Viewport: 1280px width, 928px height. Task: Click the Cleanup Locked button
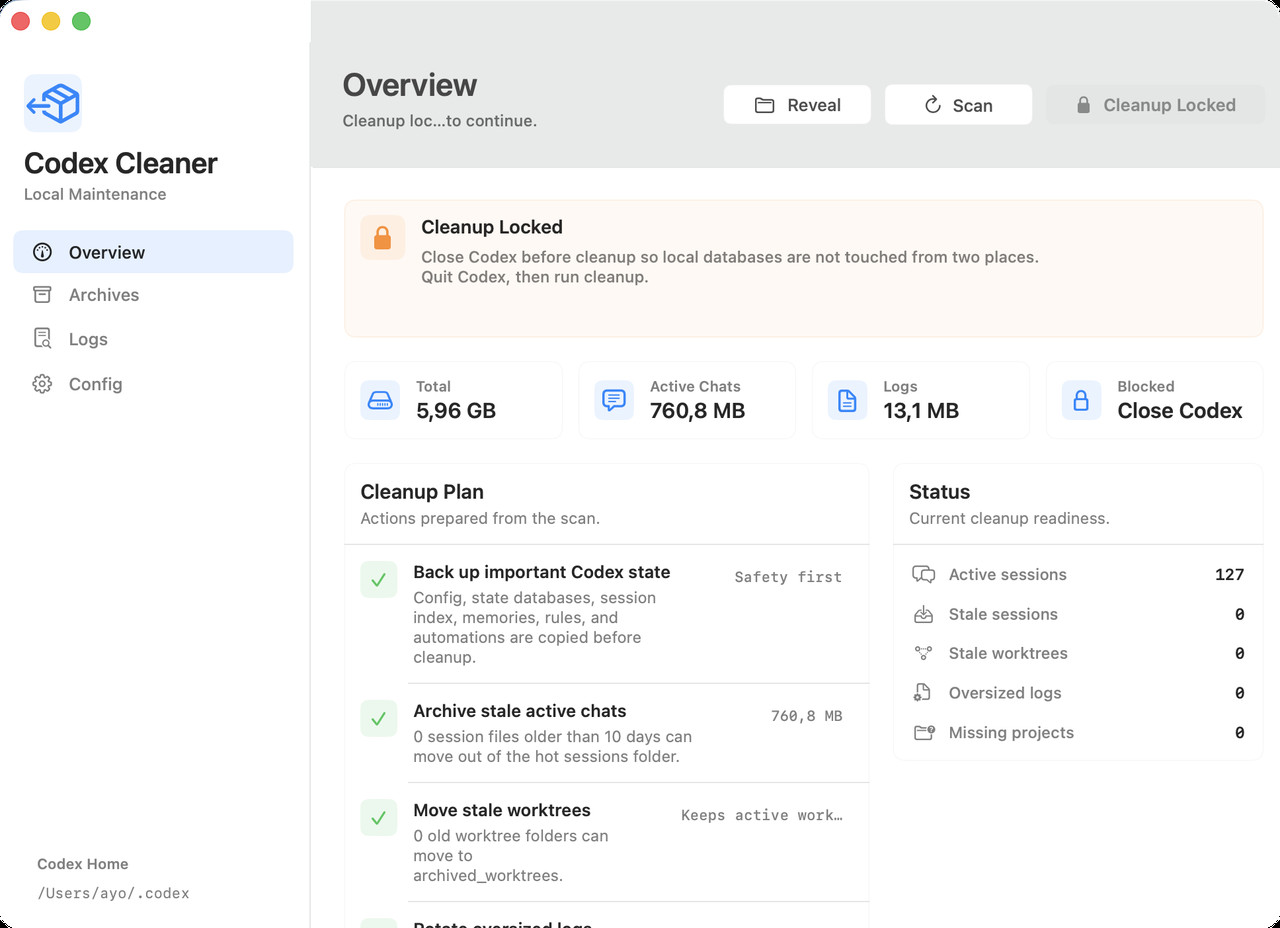(x=1155, y=105)
